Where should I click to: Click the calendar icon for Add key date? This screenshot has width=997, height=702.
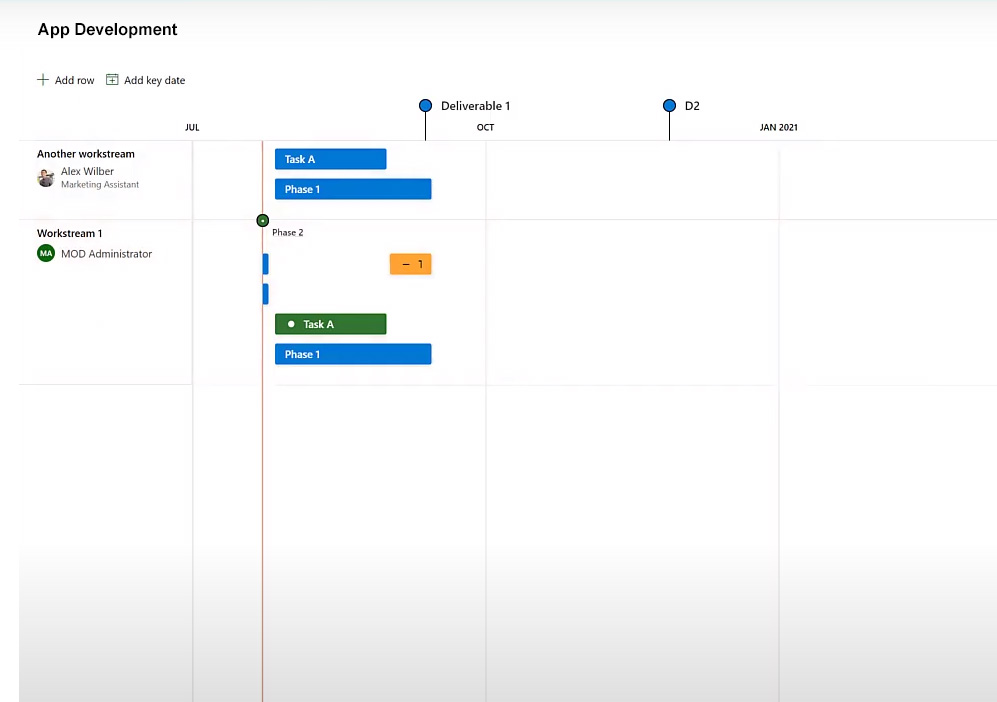pyautogui.click(x=113, y=80)
